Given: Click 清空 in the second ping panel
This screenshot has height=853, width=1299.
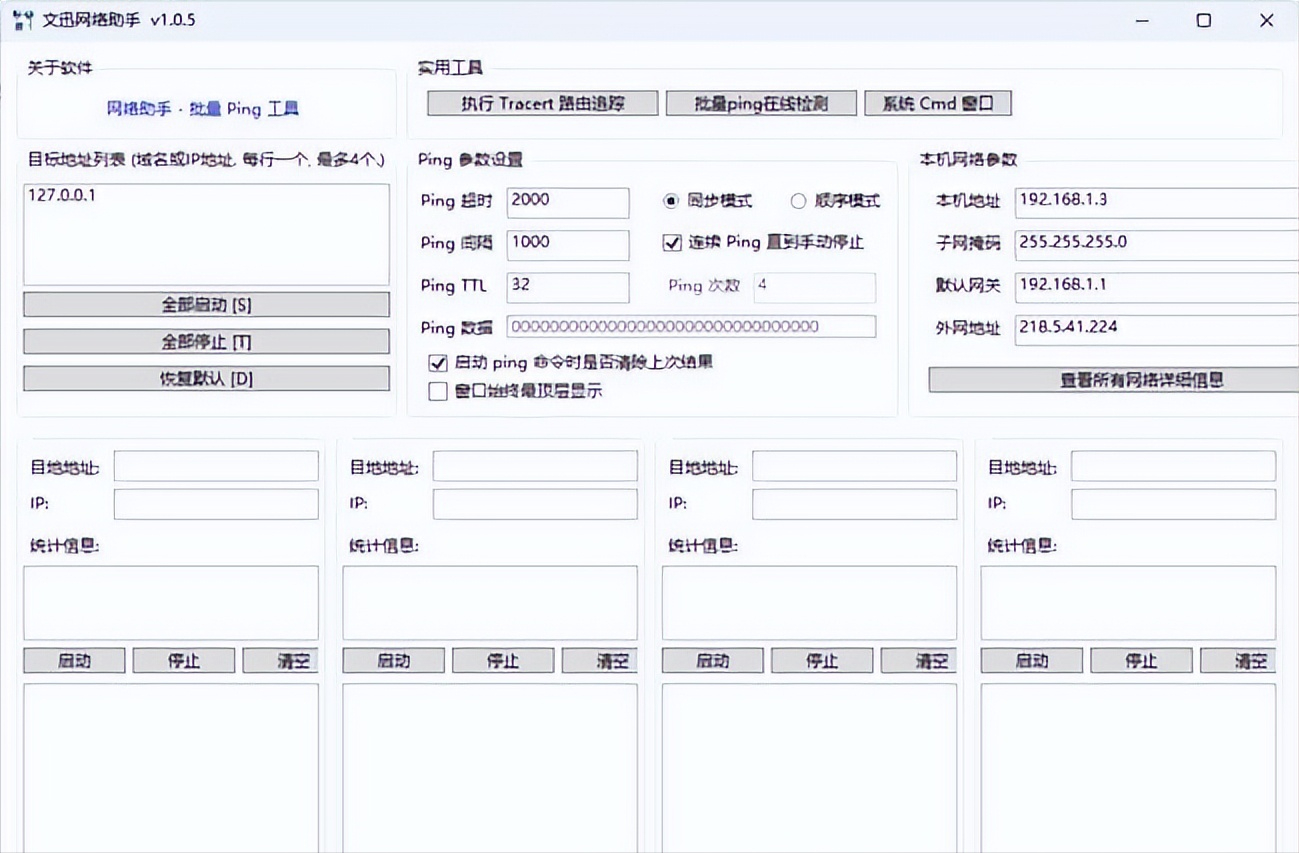Looking at the screenshot, I should coord(600,661).
